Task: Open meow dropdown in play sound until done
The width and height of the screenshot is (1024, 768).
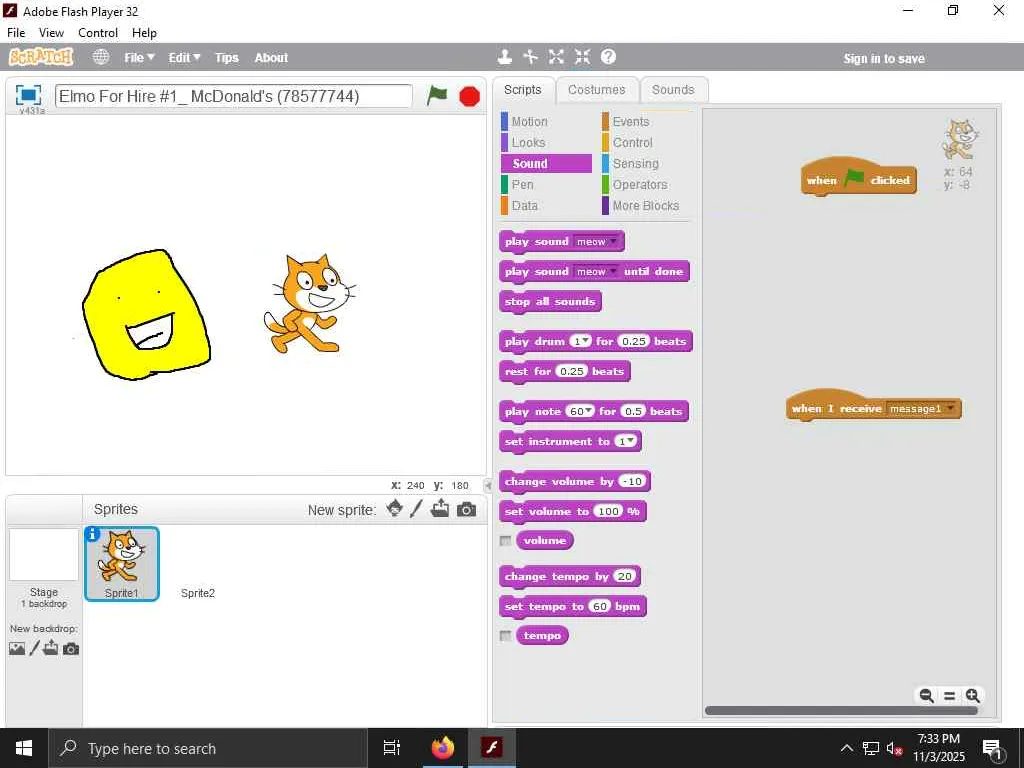Action: (x=596, y=272)
